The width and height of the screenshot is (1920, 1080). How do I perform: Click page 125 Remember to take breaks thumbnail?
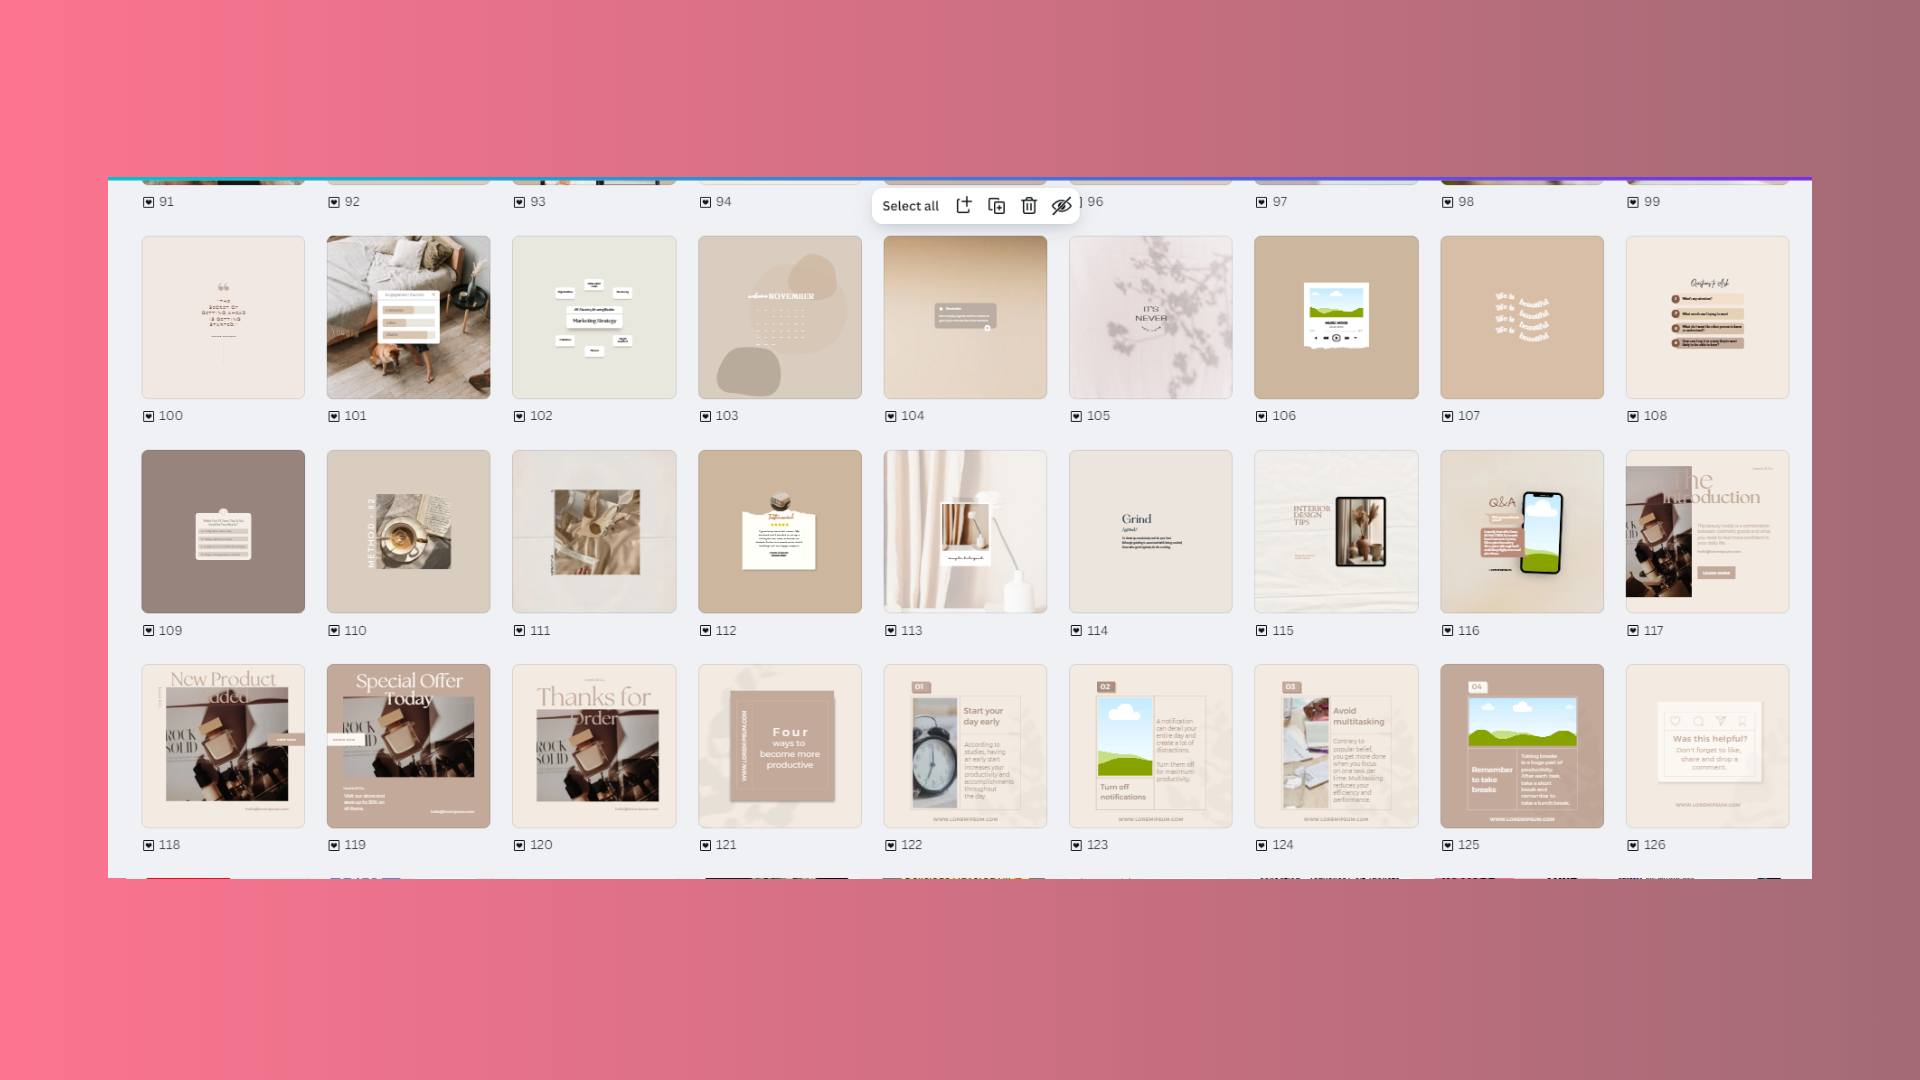tap(1521, 746)
